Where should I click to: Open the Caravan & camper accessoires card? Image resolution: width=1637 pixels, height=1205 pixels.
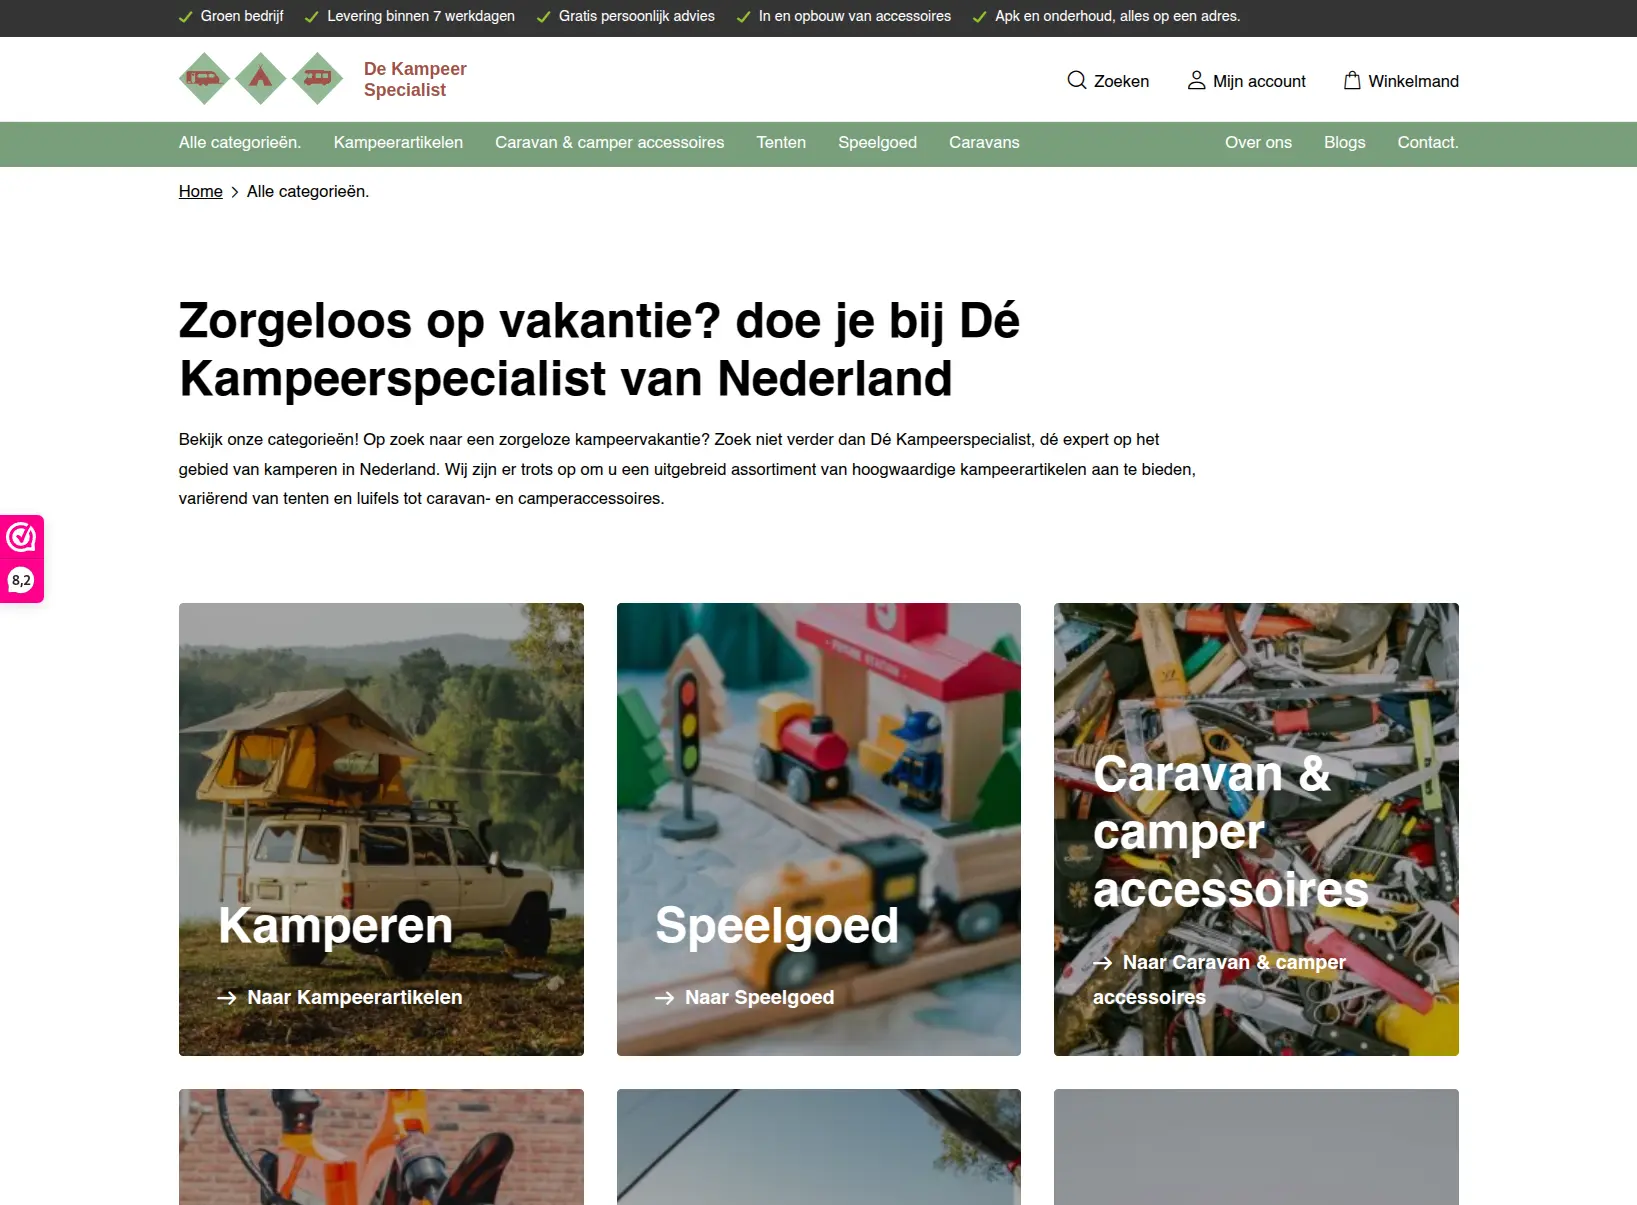pos(1256,829)
